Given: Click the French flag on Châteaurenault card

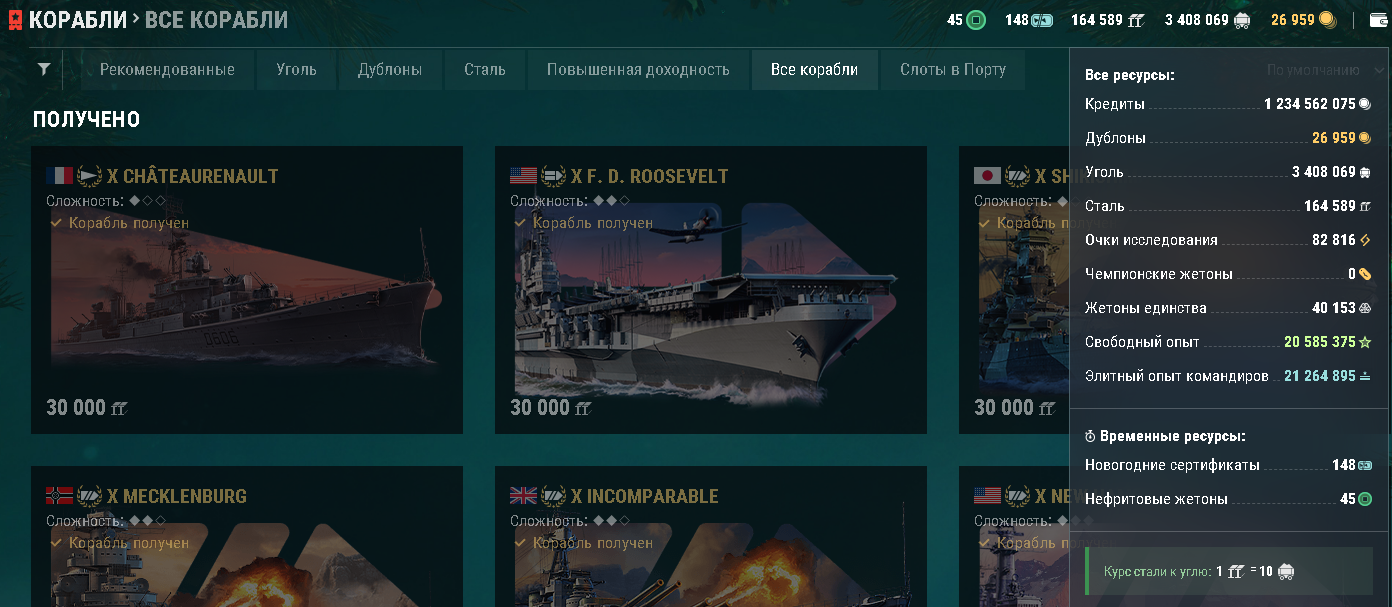Looking at the screenshot, I should pos(59,176).
